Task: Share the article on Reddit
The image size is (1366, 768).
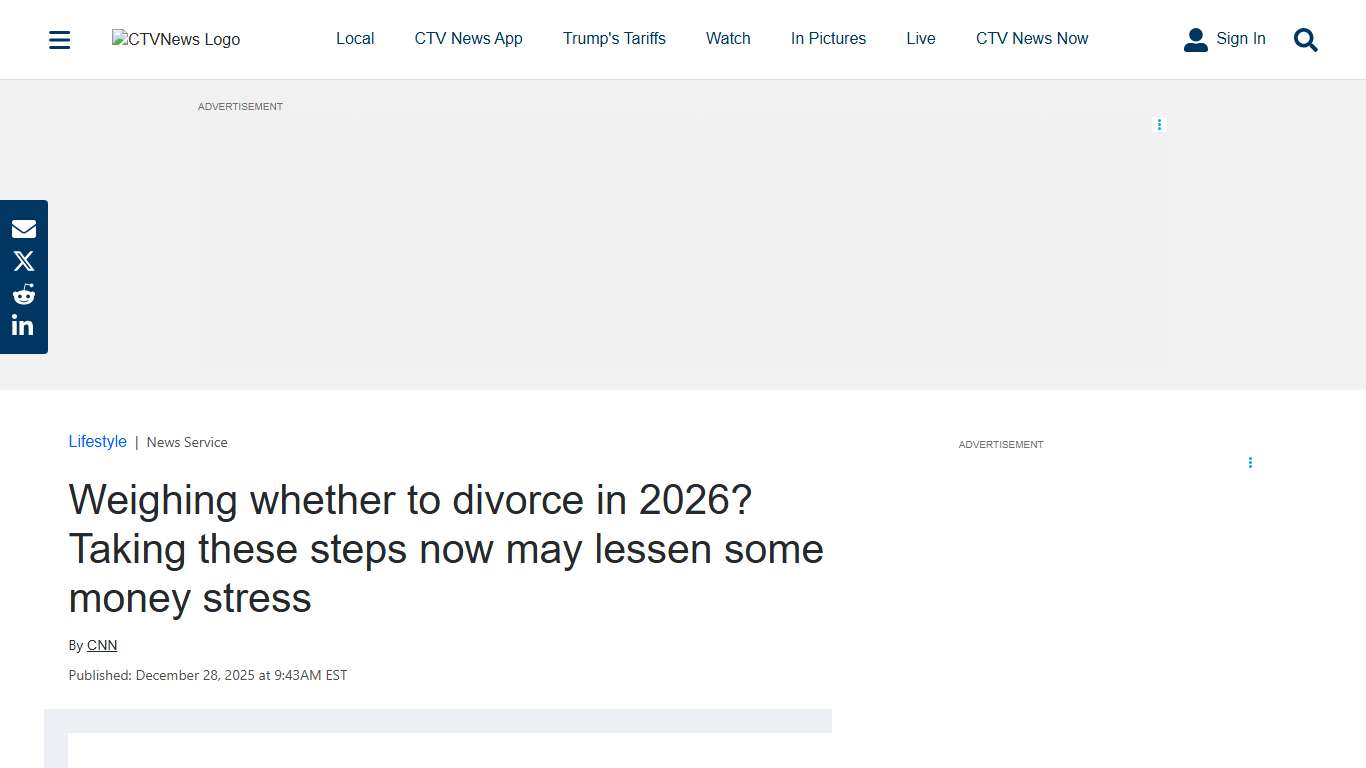Action: 23,293
